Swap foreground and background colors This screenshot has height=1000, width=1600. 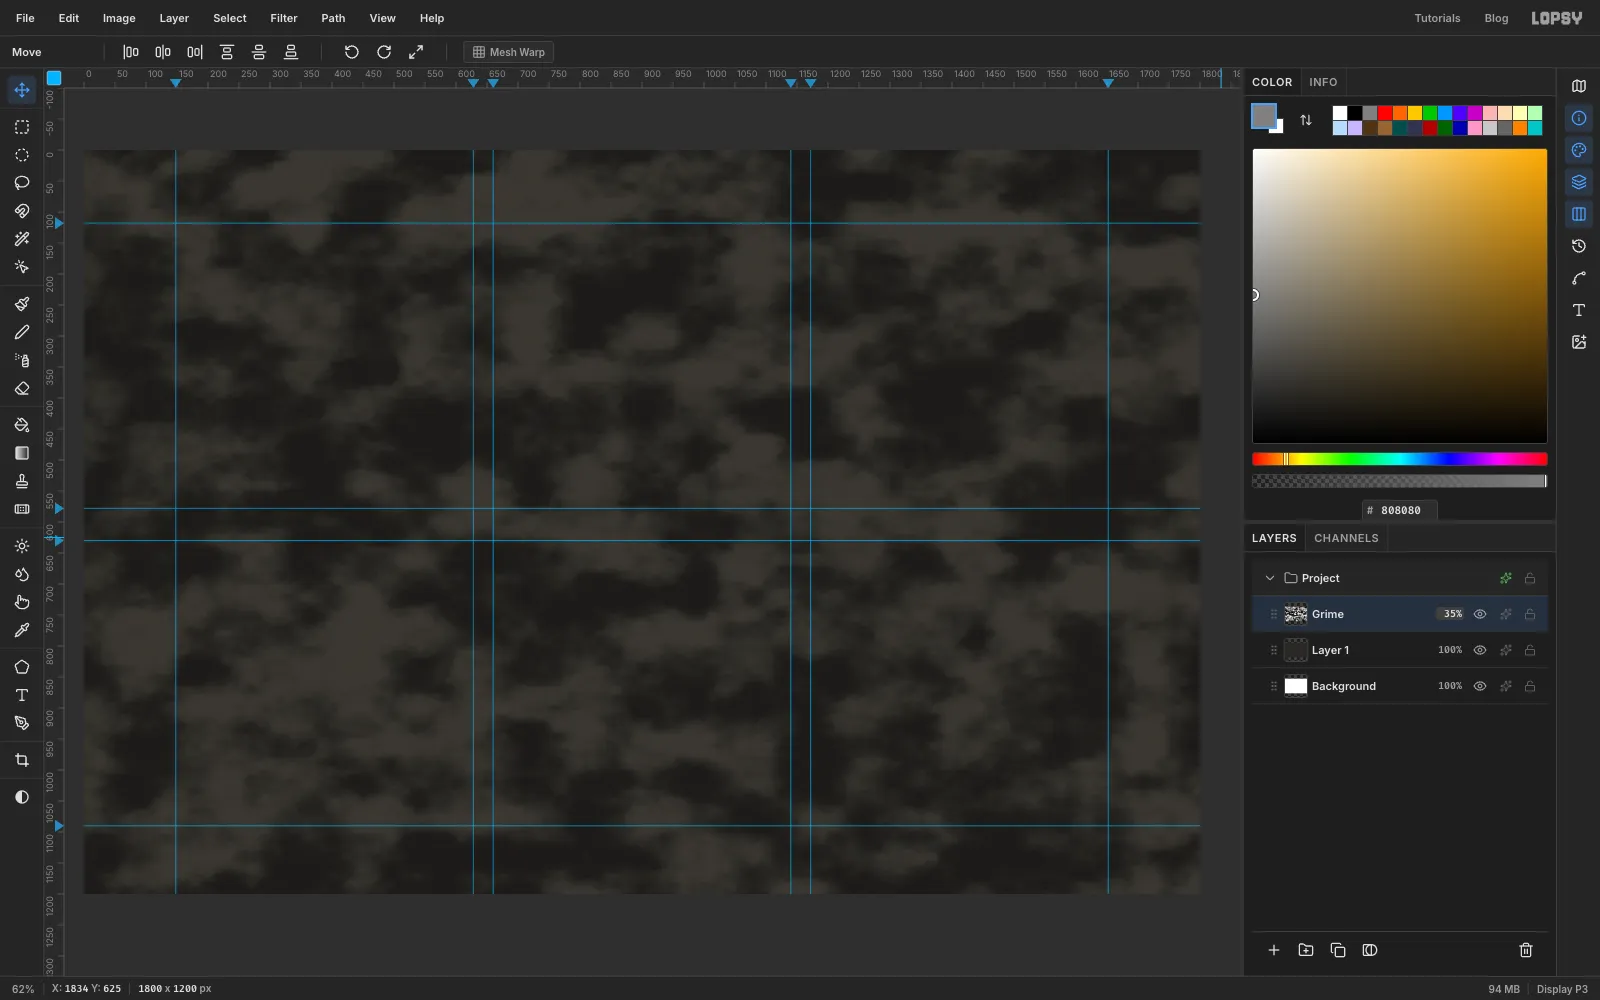click(1306, 120)
